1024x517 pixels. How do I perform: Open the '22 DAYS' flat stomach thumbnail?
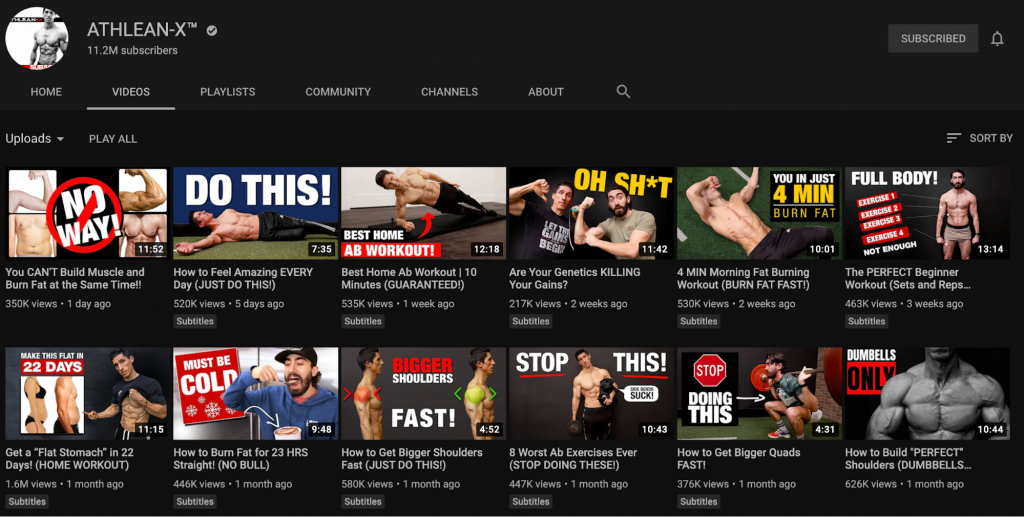tap(87, 394)
